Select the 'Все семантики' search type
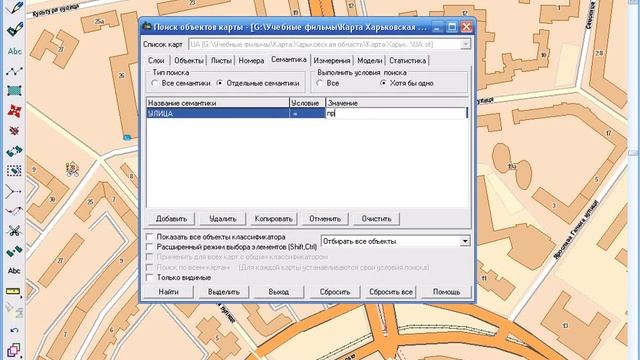This screenshot has height=360, width=640. [155, 83]
